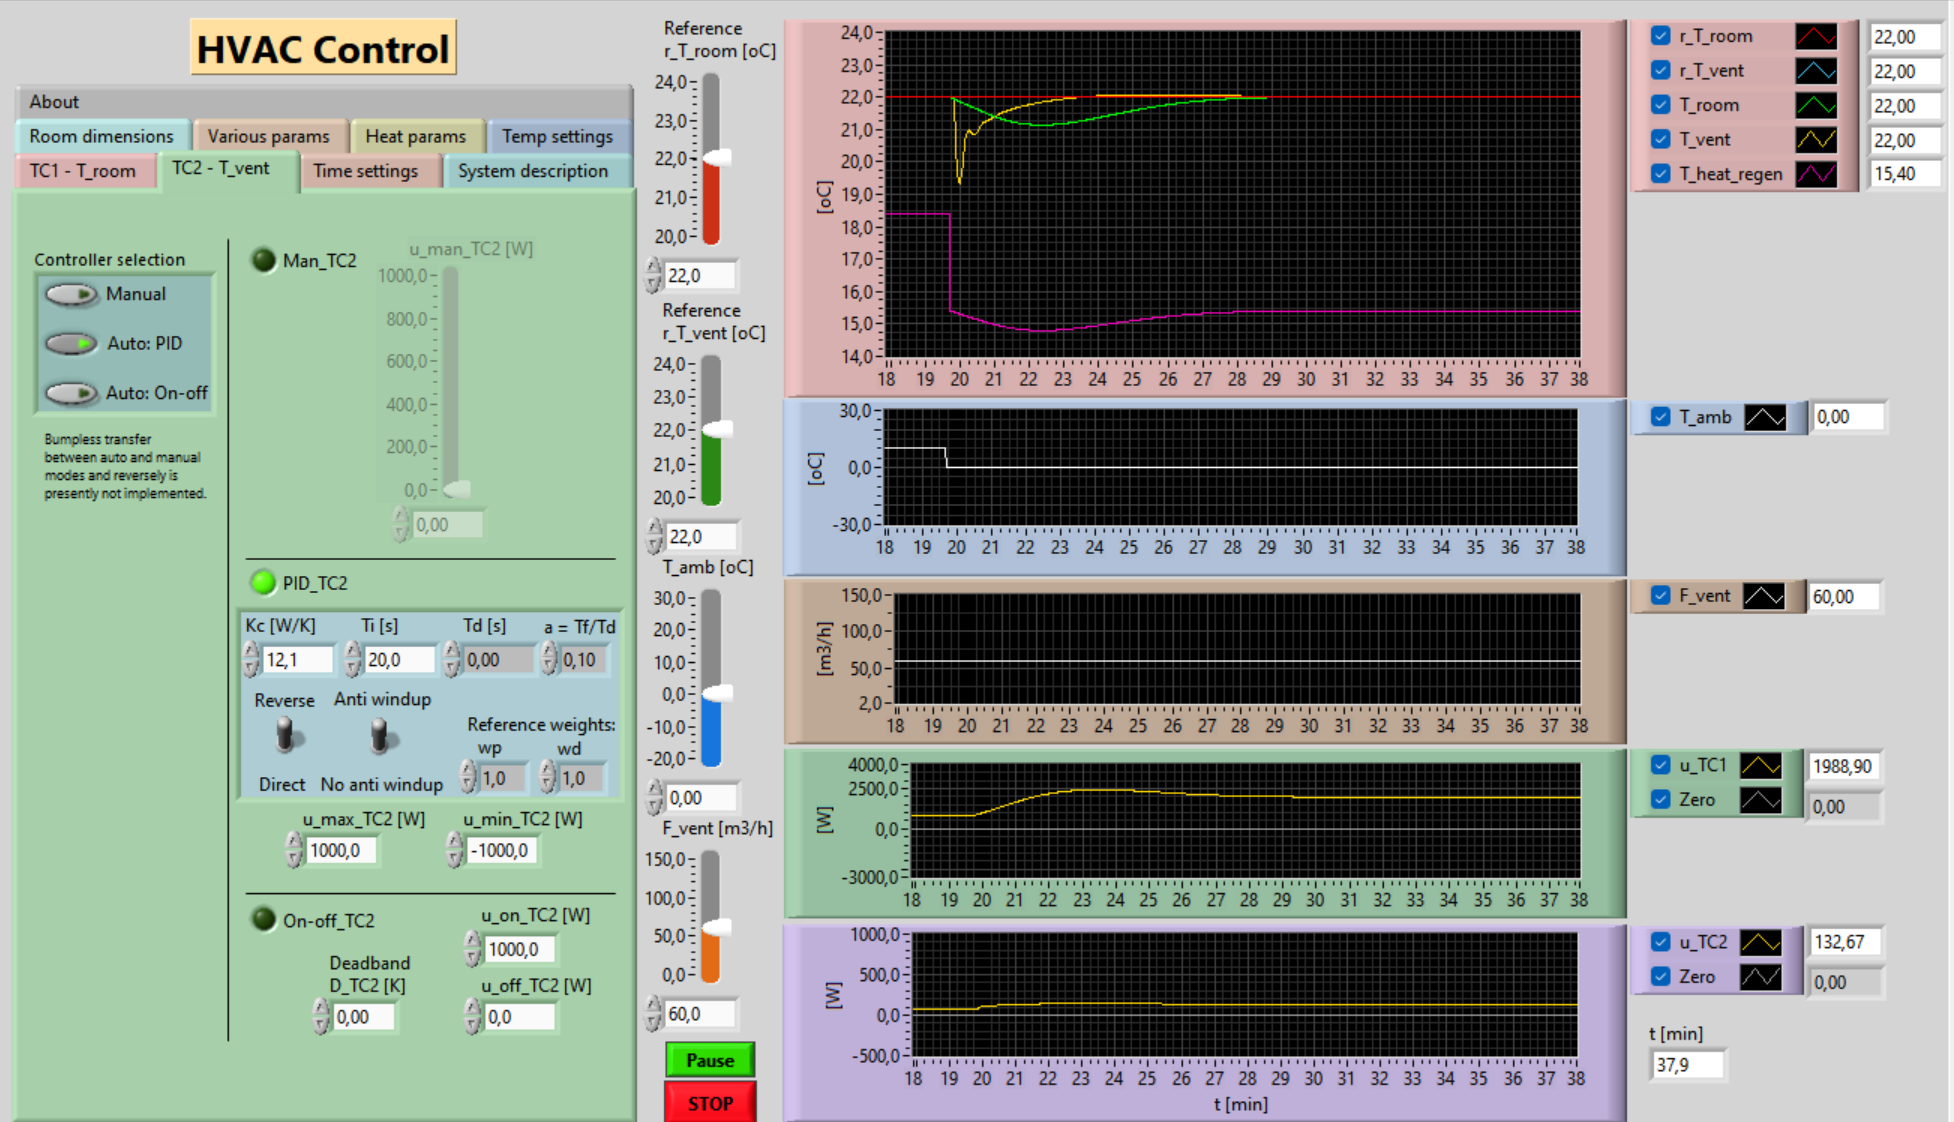Flip the Reverse/Direct switch to Direct
The width and height of the screenshot is (1954, 1122).
point(285,737)
